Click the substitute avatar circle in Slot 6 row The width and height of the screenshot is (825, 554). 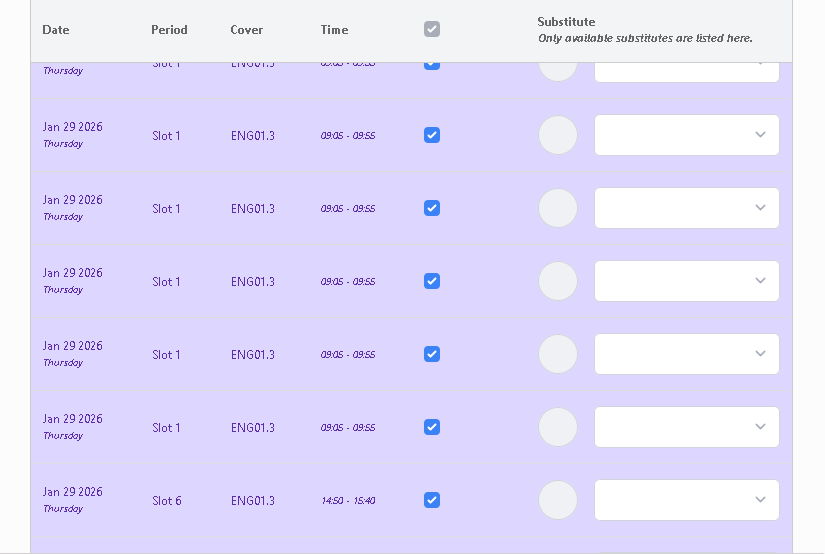click(x=558, y=500)
